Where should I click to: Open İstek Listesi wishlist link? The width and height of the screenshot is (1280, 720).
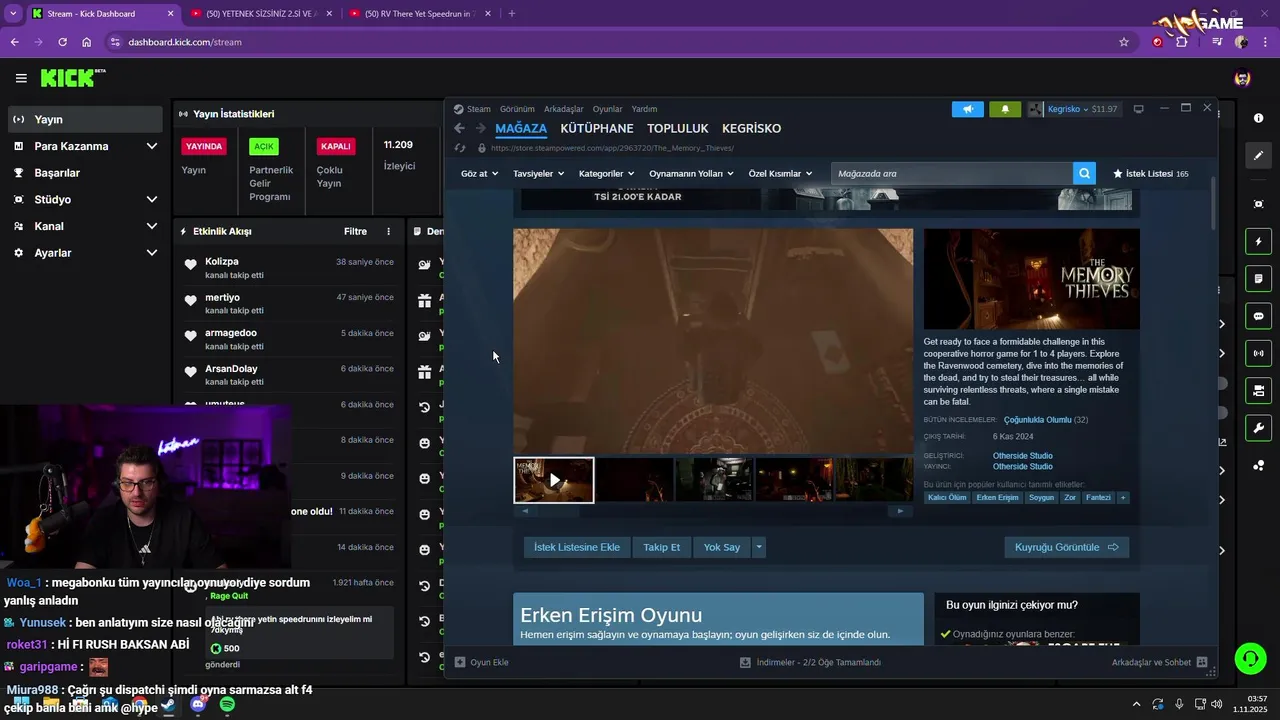1150,173
